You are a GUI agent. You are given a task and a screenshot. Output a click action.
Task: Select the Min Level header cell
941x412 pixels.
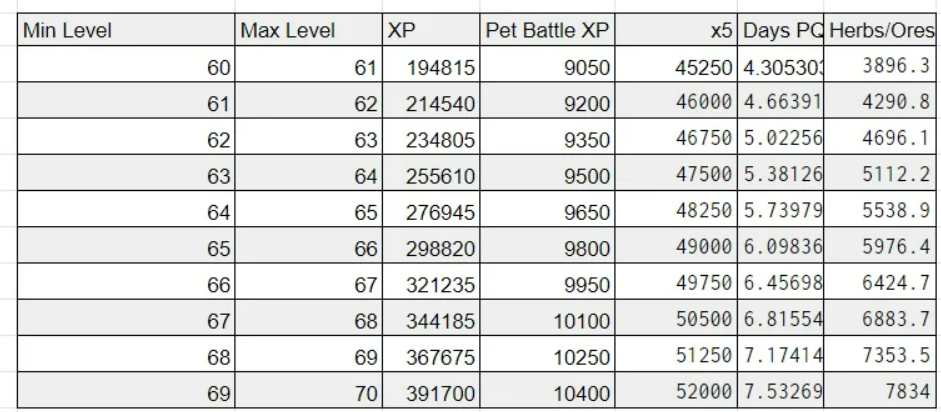[125, 31]
